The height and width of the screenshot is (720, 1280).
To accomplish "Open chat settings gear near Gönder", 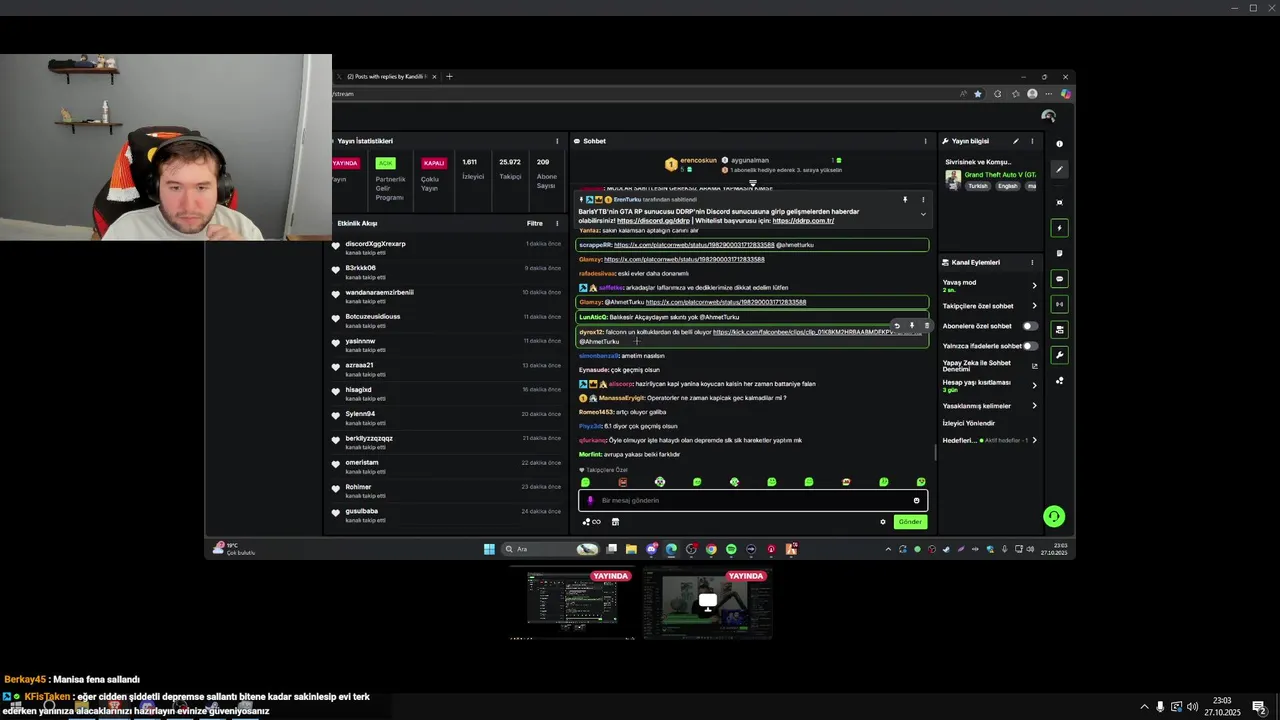I will tap(883, 522).
